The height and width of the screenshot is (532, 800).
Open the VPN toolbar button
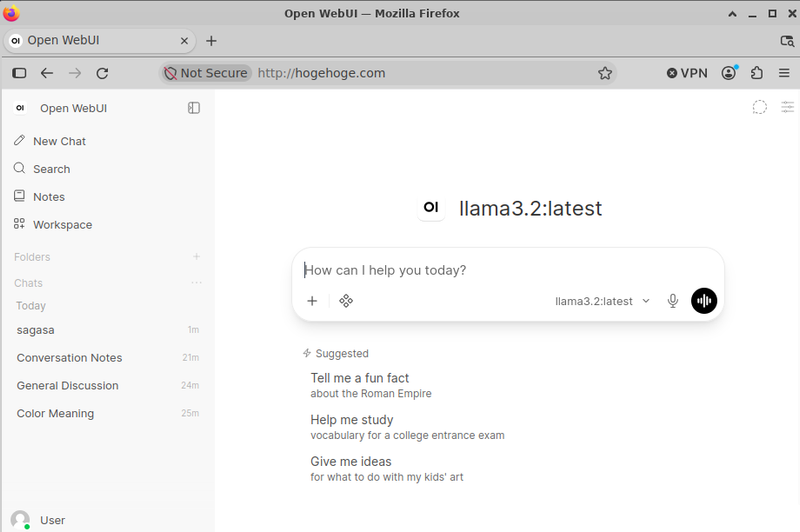pyautogui.click(x=687, y=73)
